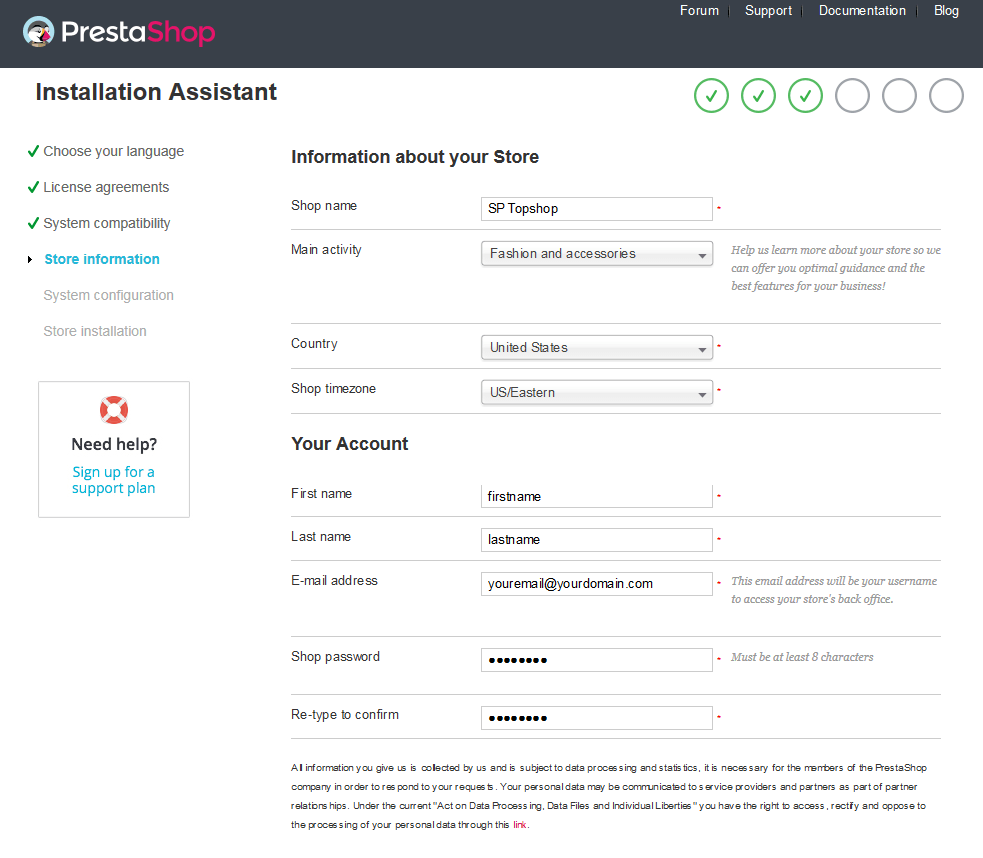Expand the Country dropdown
The width and height of the screenshot is (983, 858).
click(596, 348)
